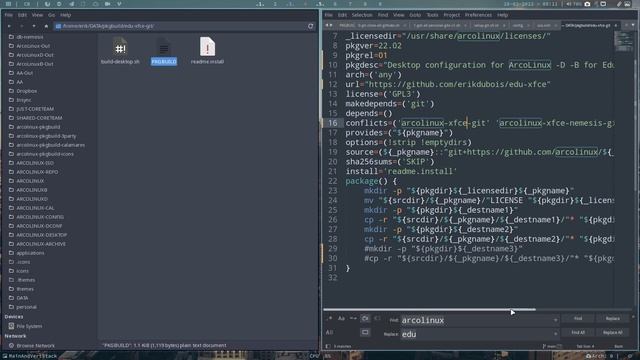Toggle highlight matches button in replace row
This screenshot has height=360, width=640.
pyautogui.click(x=365, y=333)
